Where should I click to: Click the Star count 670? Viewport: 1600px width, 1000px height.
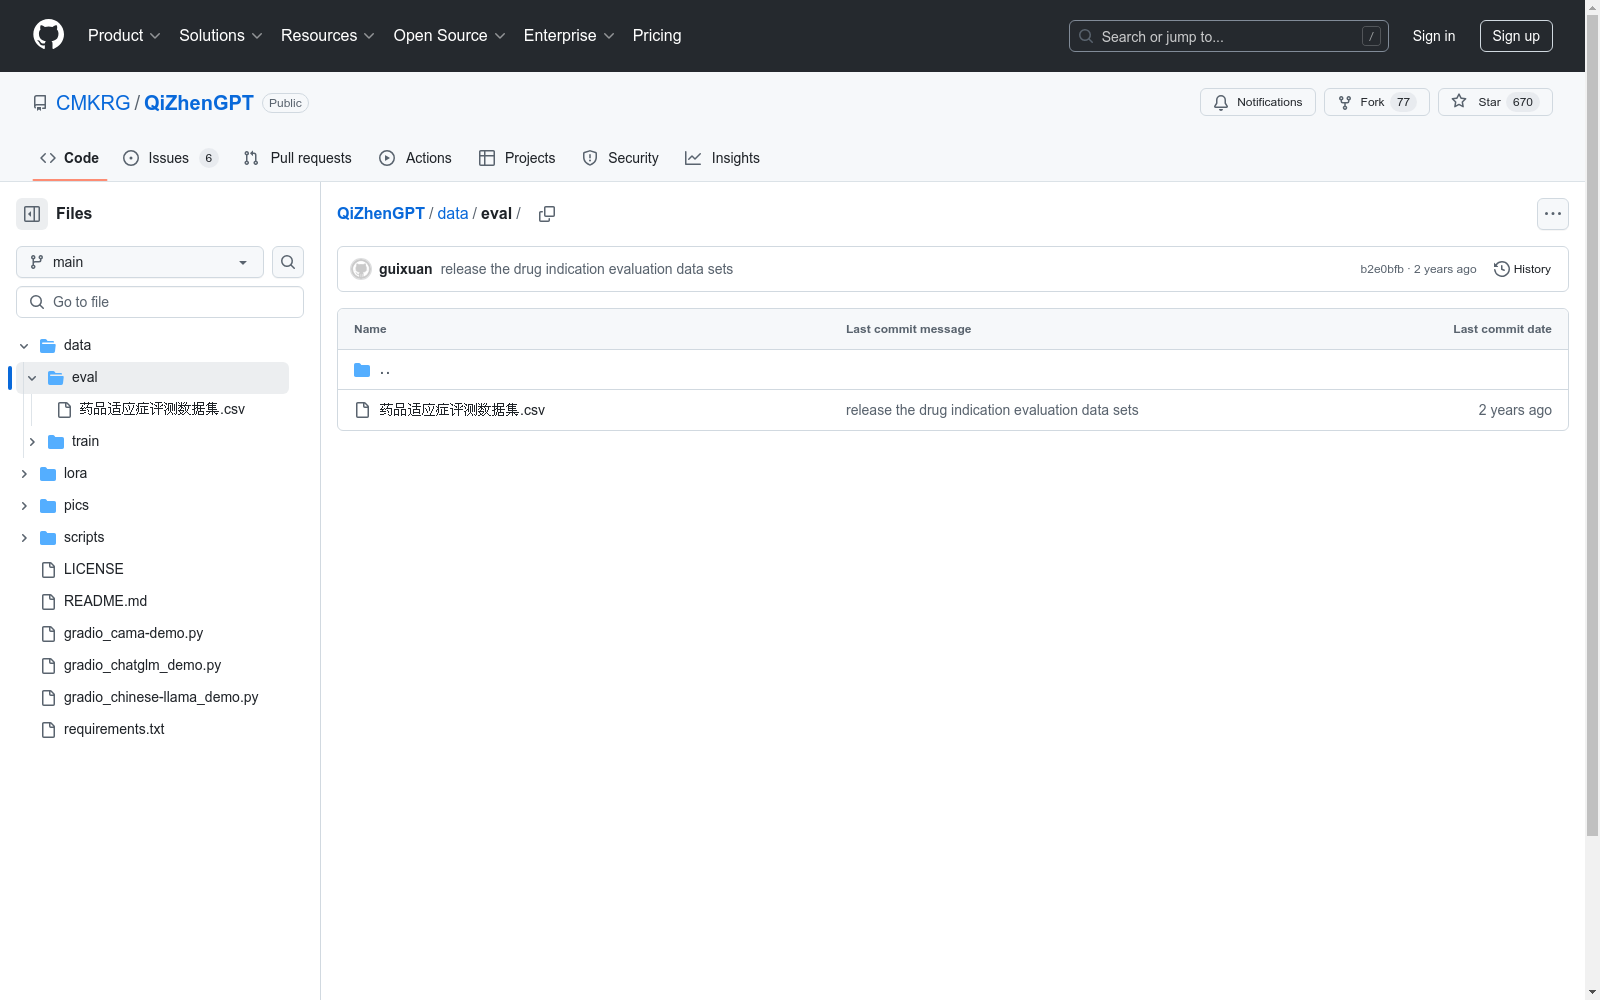pyautogui.click(x=1523, y=102)
